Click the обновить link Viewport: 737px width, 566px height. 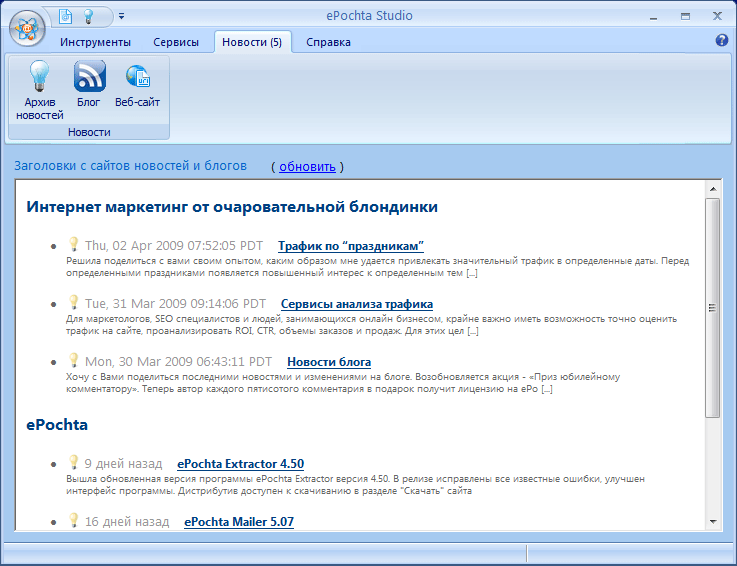point(307,166)
